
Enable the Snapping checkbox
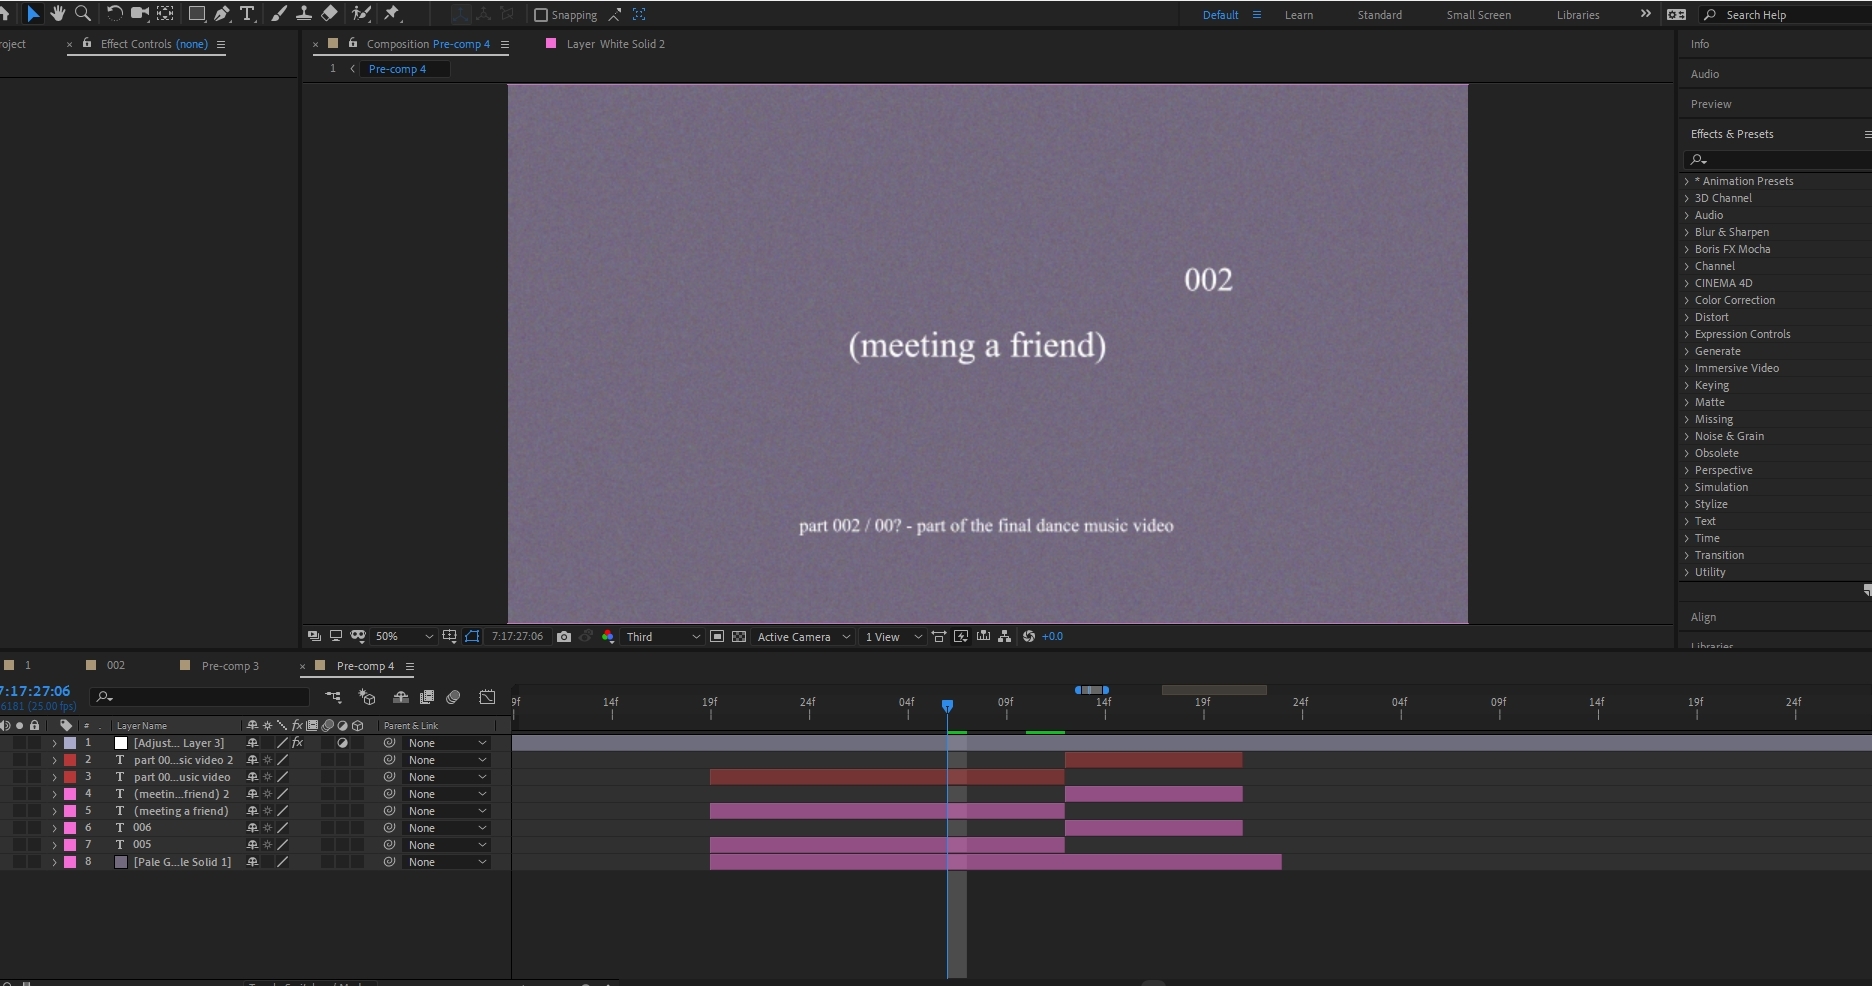541,15
